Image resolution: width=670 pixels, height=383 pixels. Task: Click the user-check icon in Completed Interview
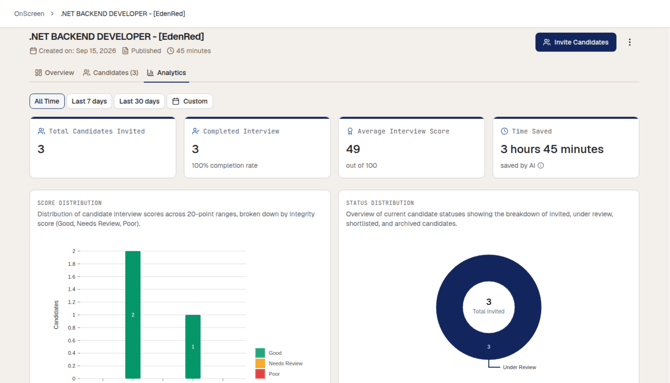click(x=196, y=131)
